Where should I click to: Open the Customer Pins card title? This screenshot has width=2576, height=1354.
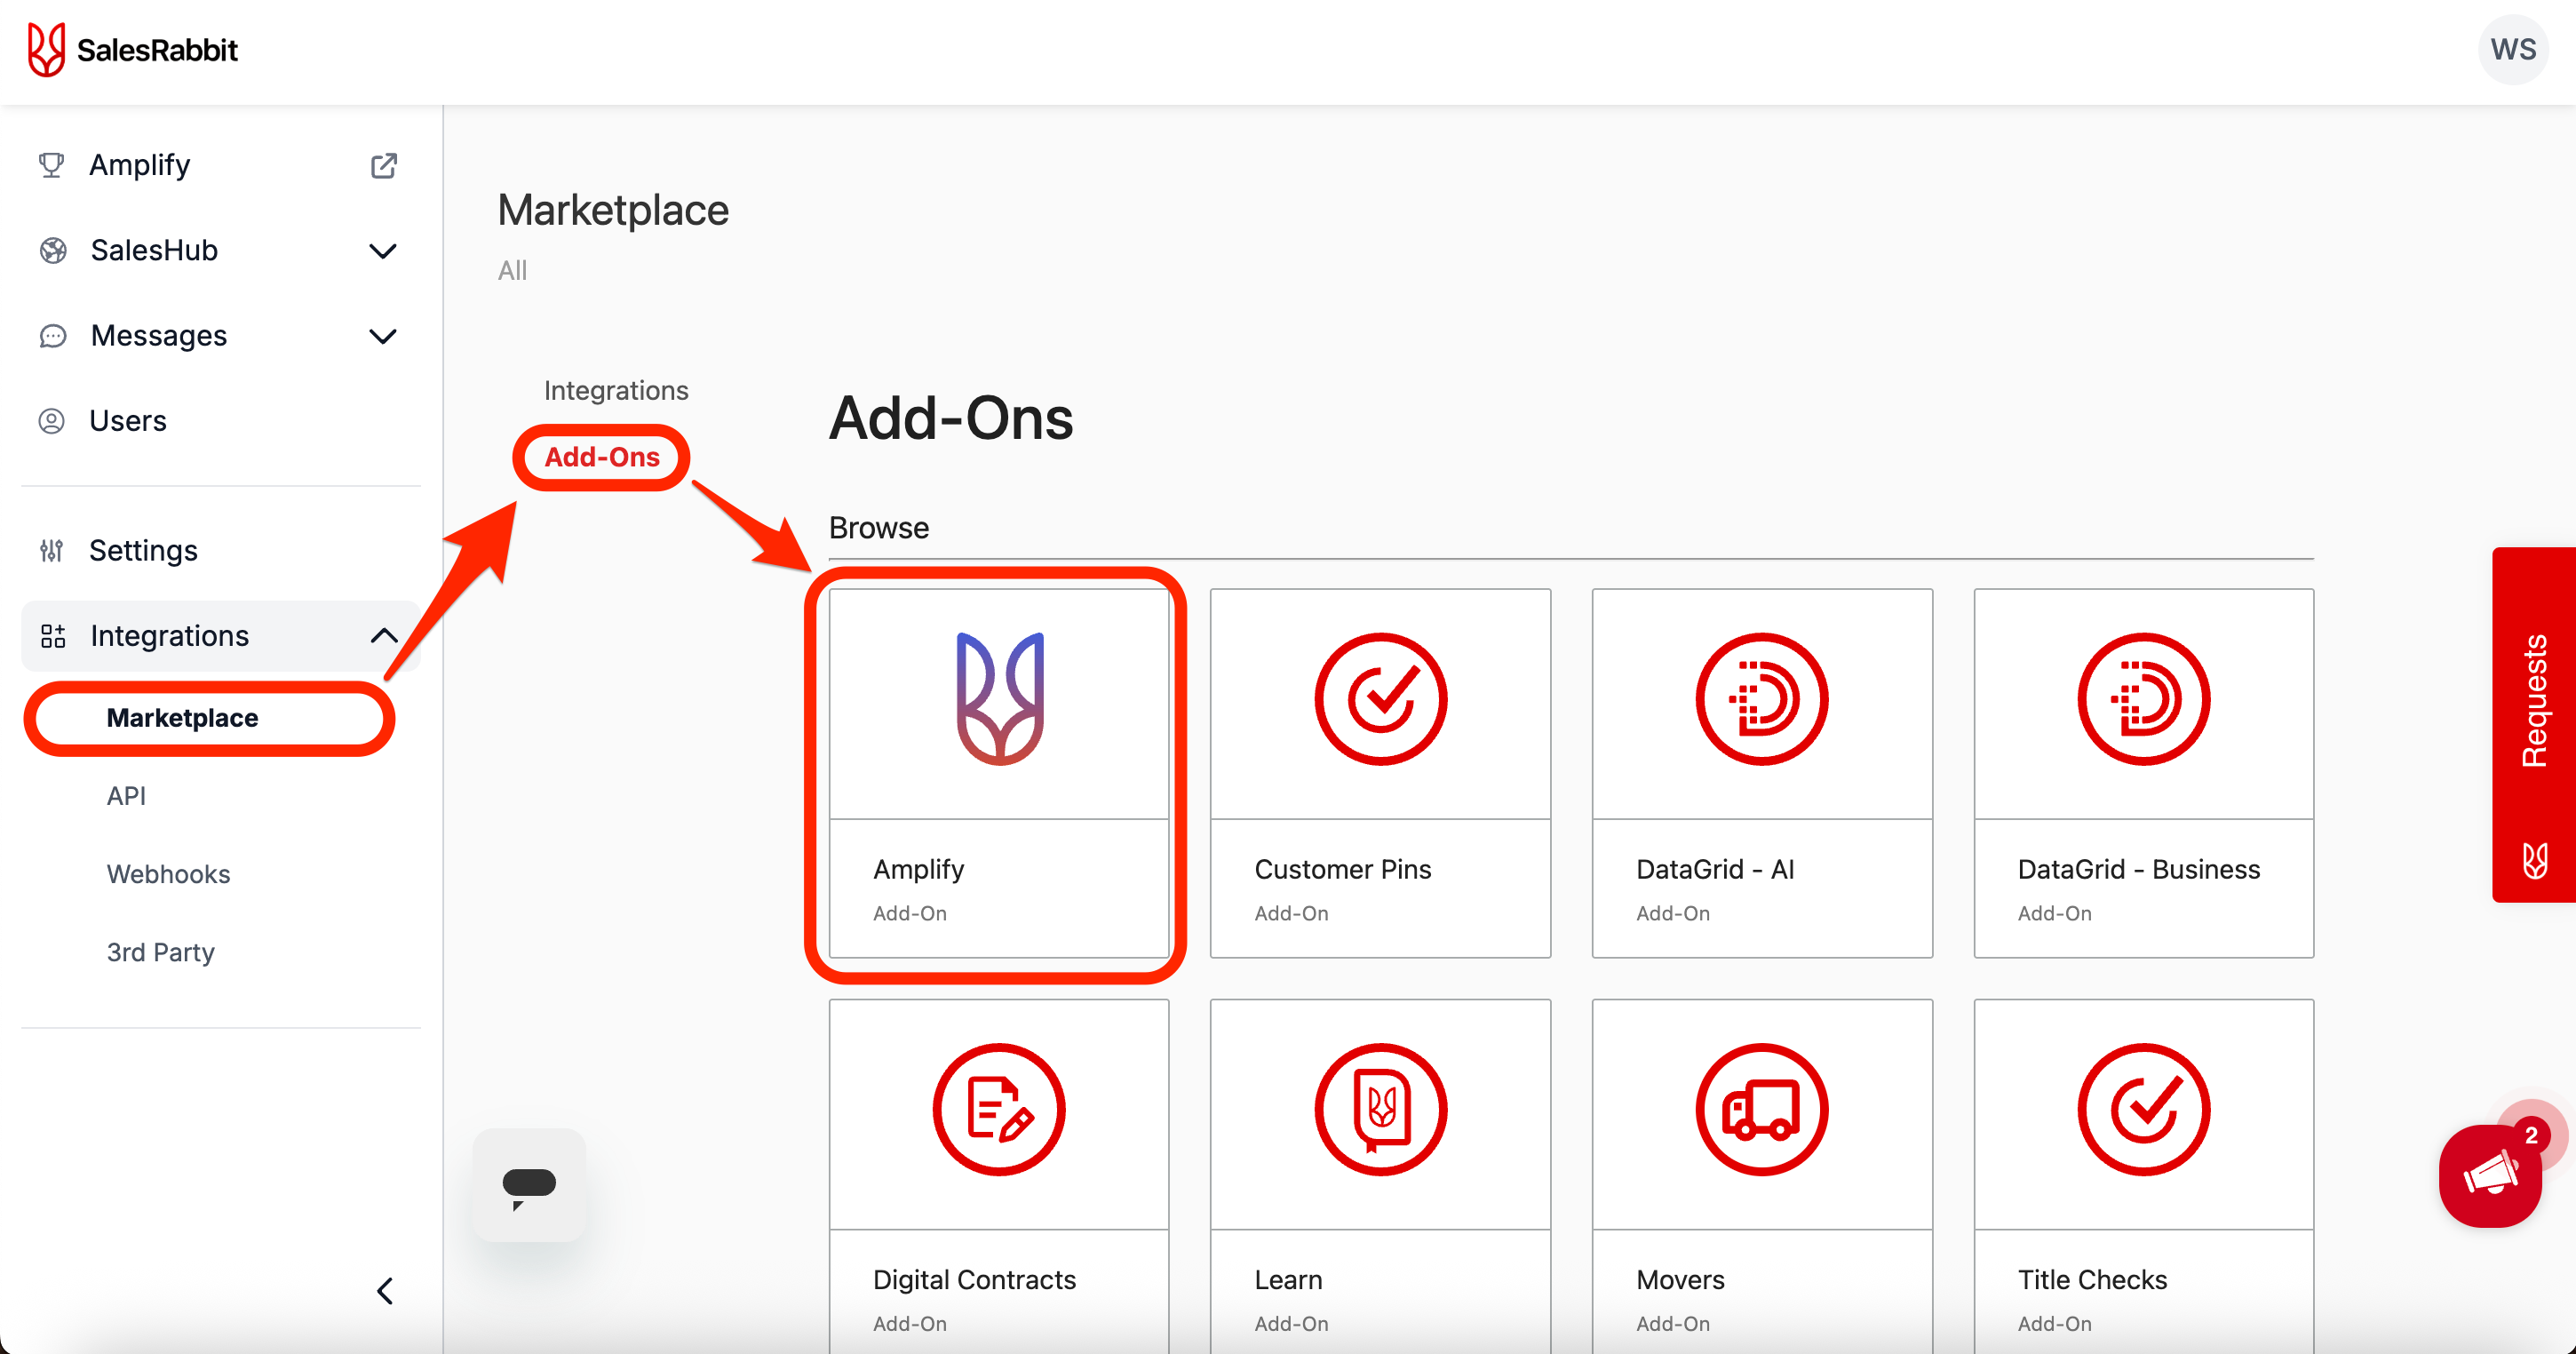tap(1343, 869)
